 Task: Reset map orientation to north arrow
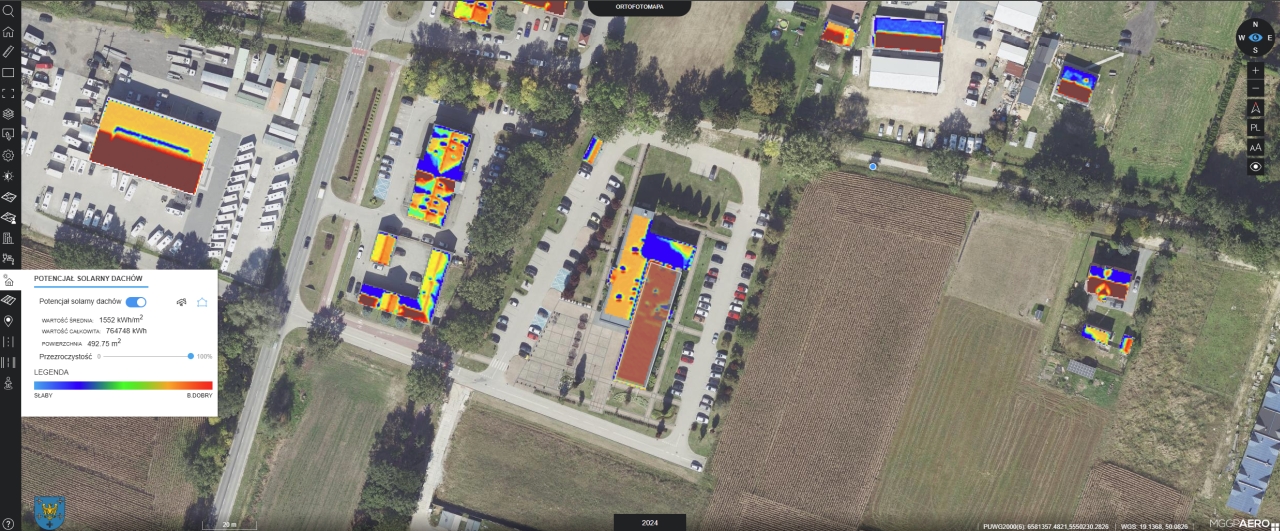click(1256, 109)
